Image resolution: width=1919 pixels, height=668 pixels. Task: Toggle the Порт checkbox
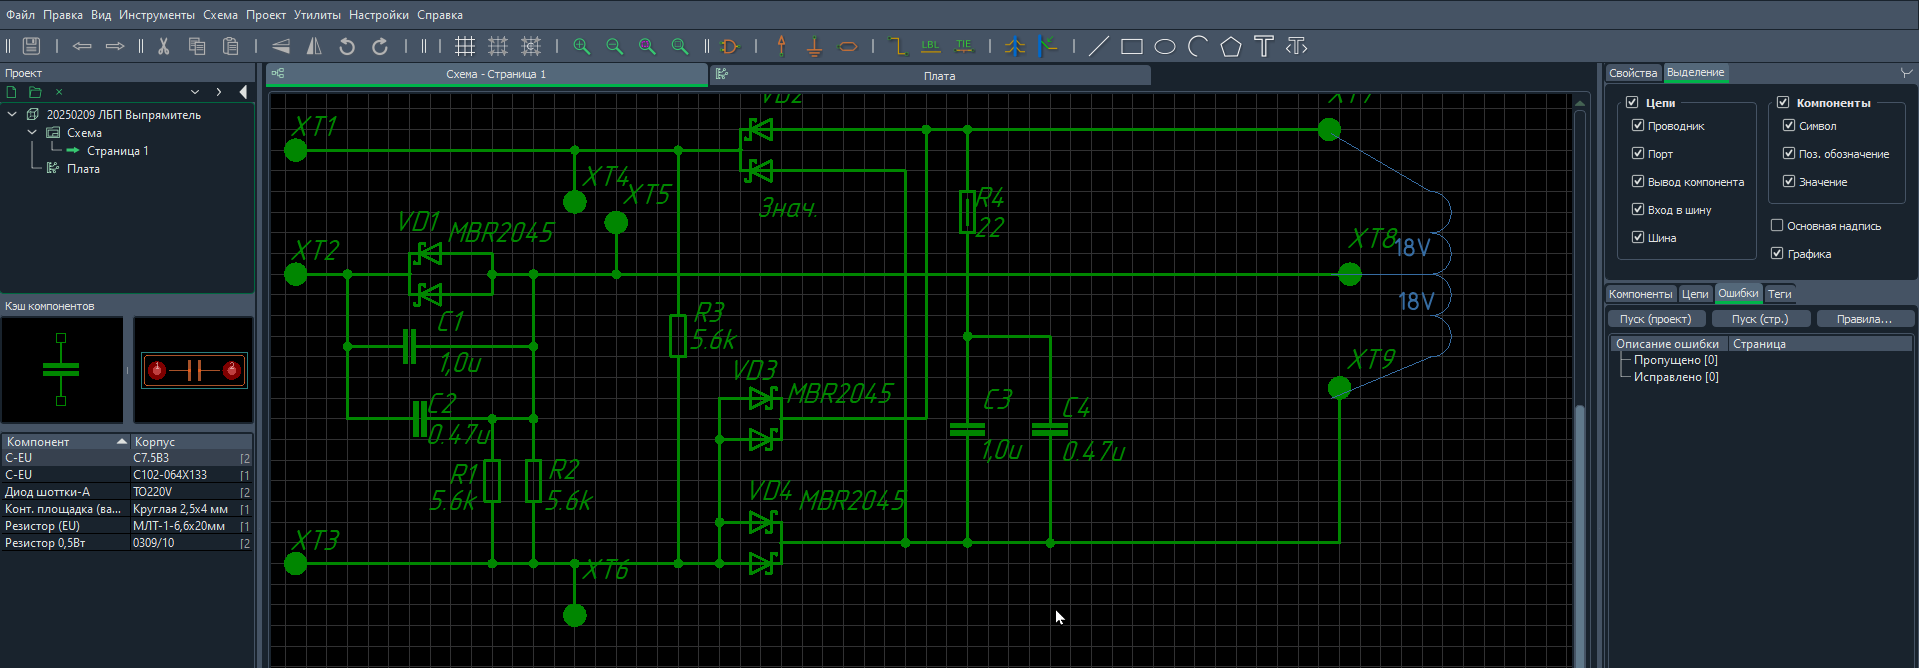tap(1638, 153)
